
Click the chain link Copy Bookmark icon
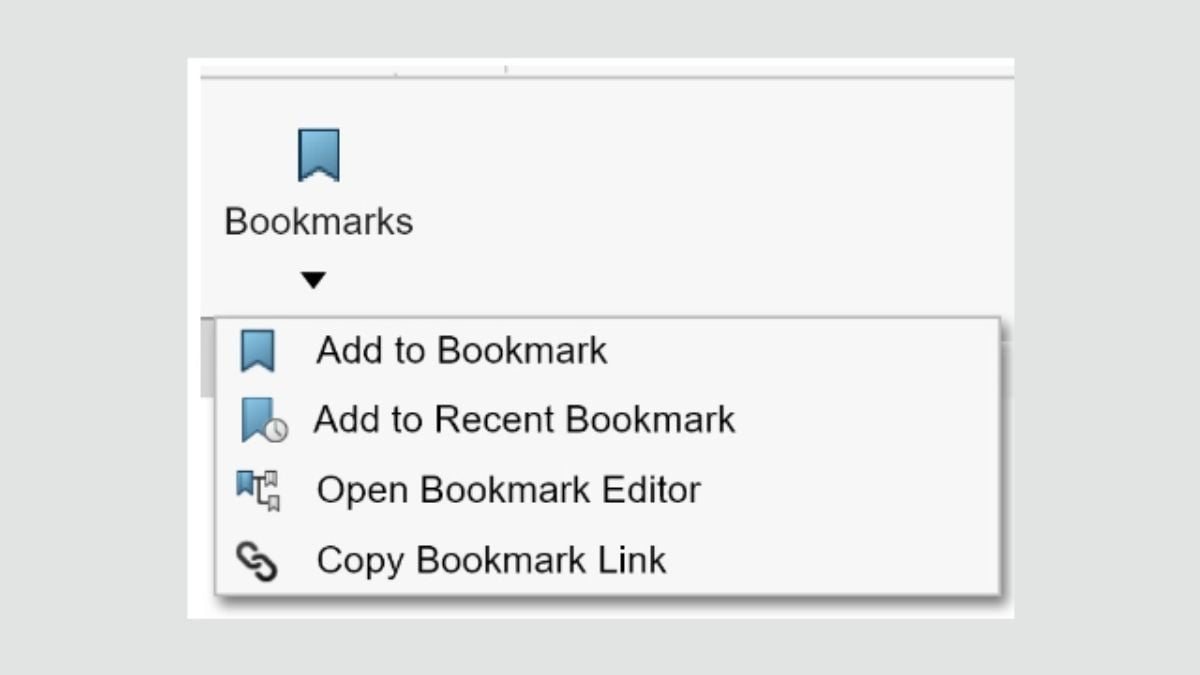tap(257, 560)
